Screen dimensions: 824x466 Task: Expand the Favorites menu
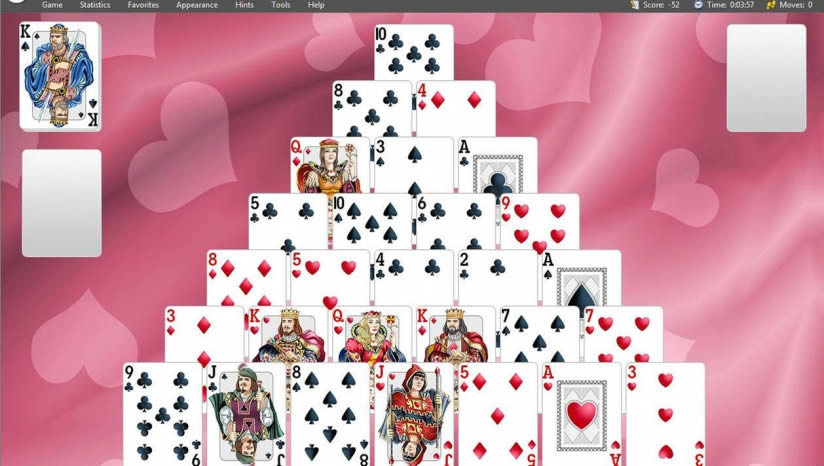click(x=143, y=5)
